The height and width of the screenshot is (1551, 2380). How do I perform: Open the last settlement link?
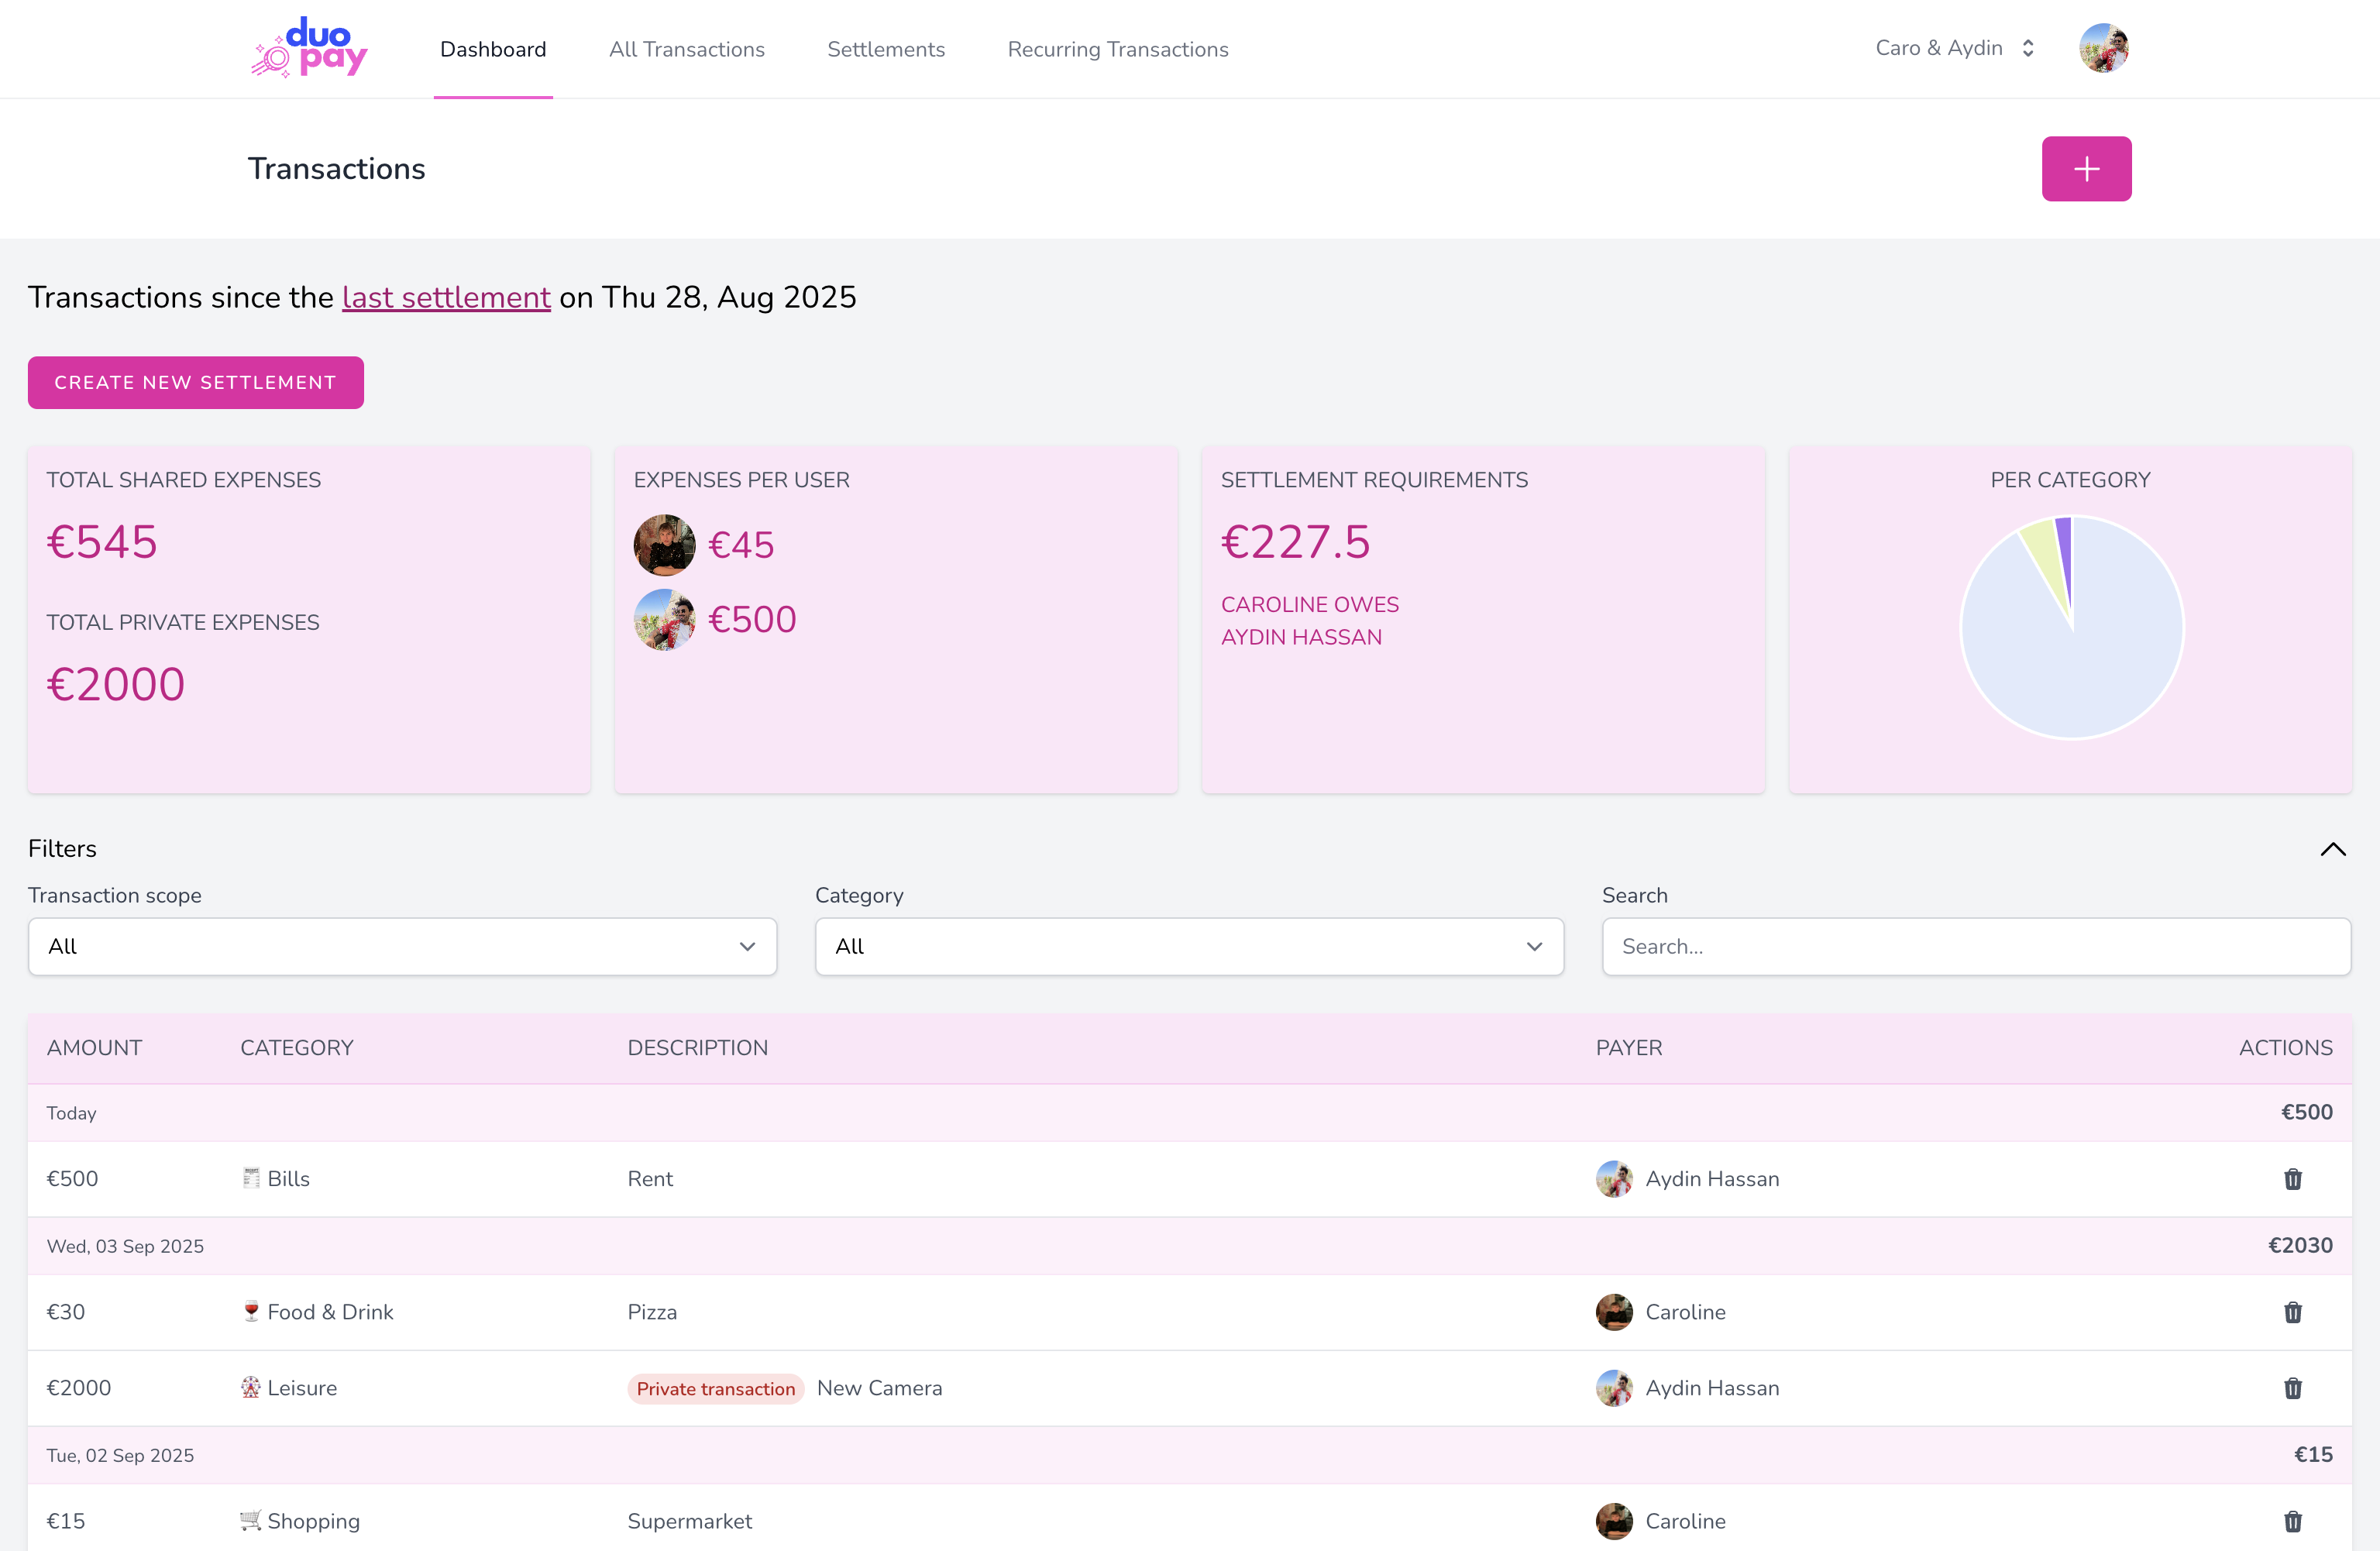coord(446,296)
